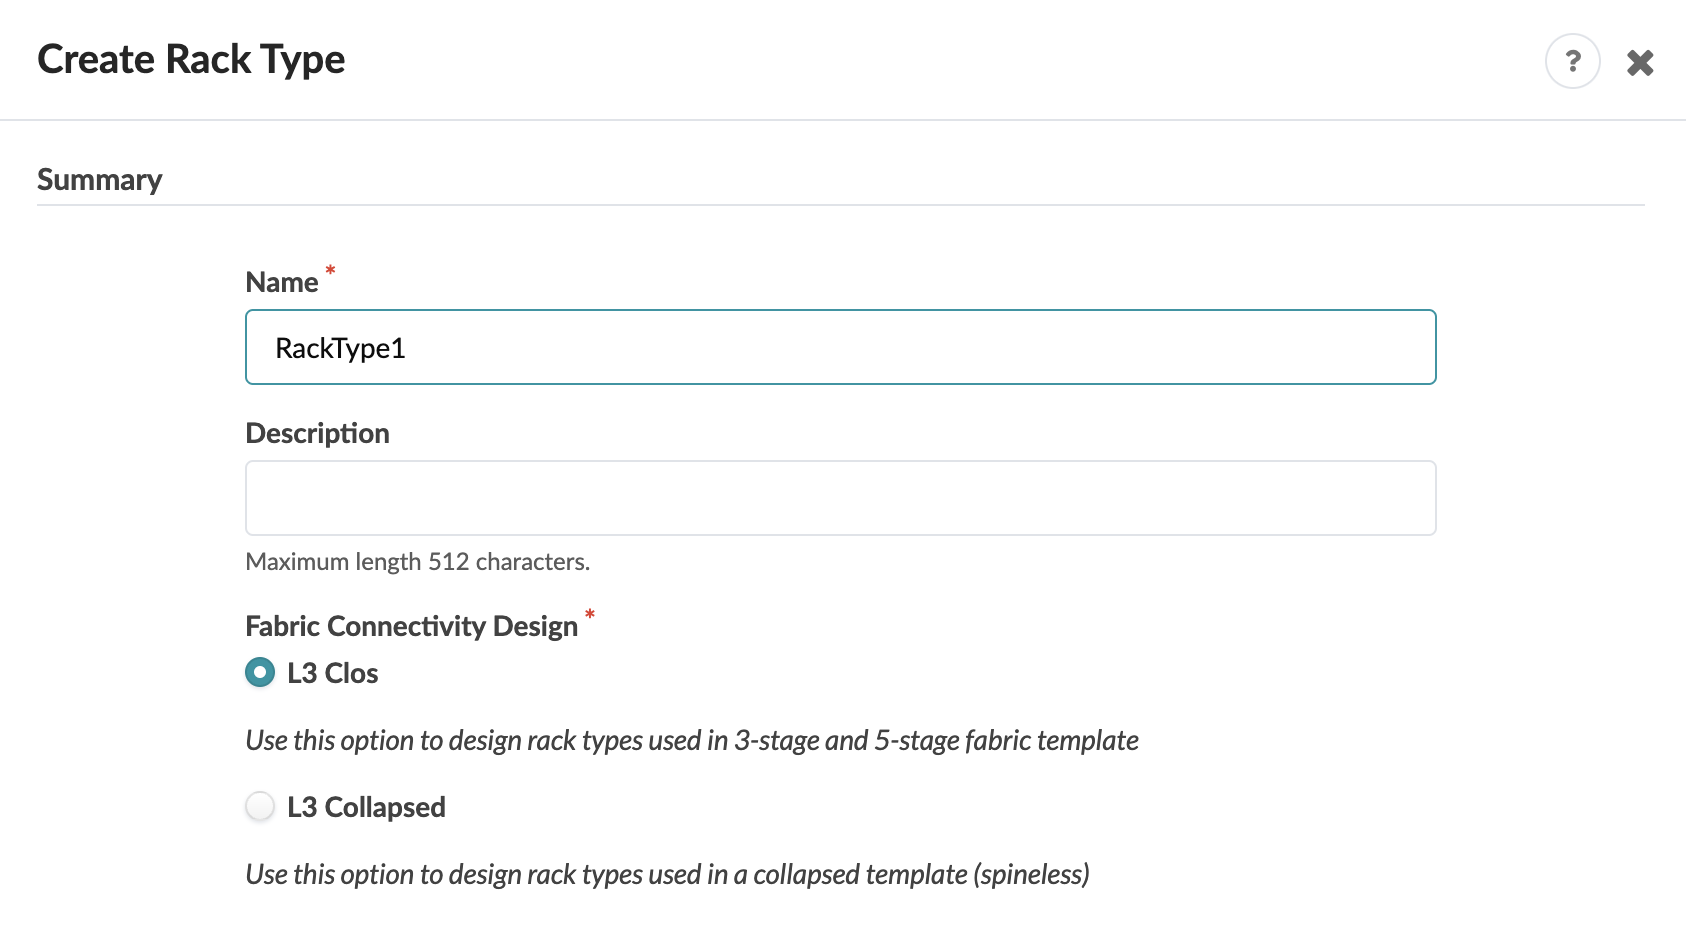
Task: Click the Name field containing RackType1
Action: (840, 347)
